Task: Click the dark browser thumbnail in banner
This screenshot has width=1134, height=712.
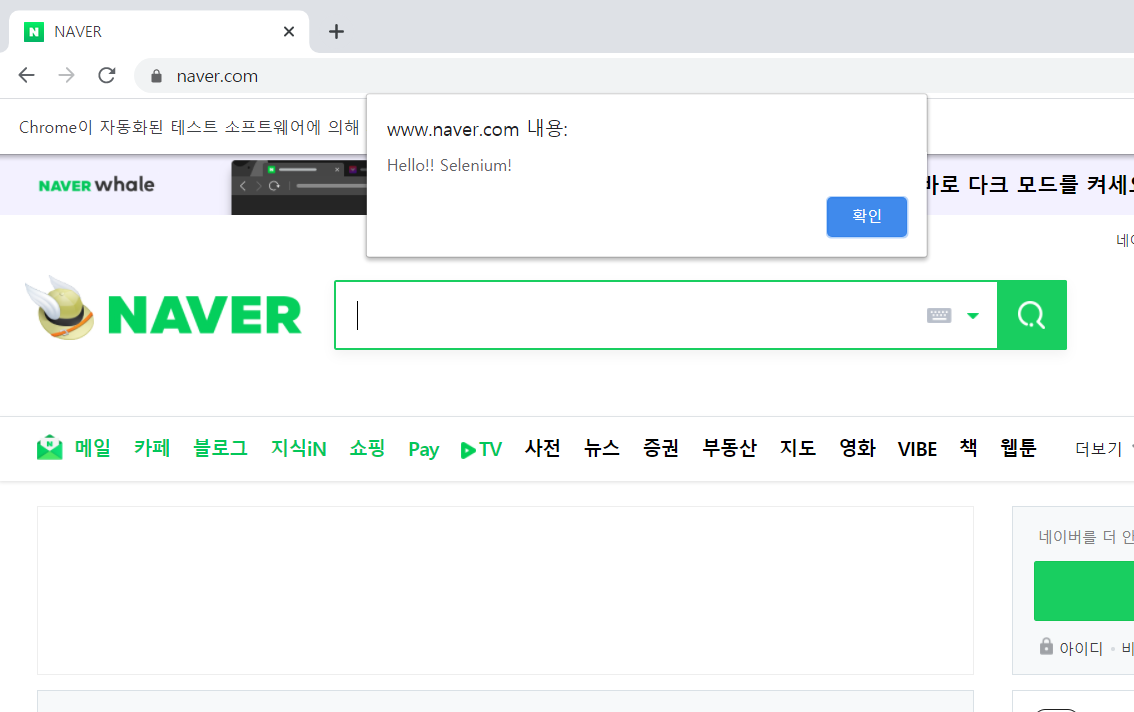Action: click(299, 187)
